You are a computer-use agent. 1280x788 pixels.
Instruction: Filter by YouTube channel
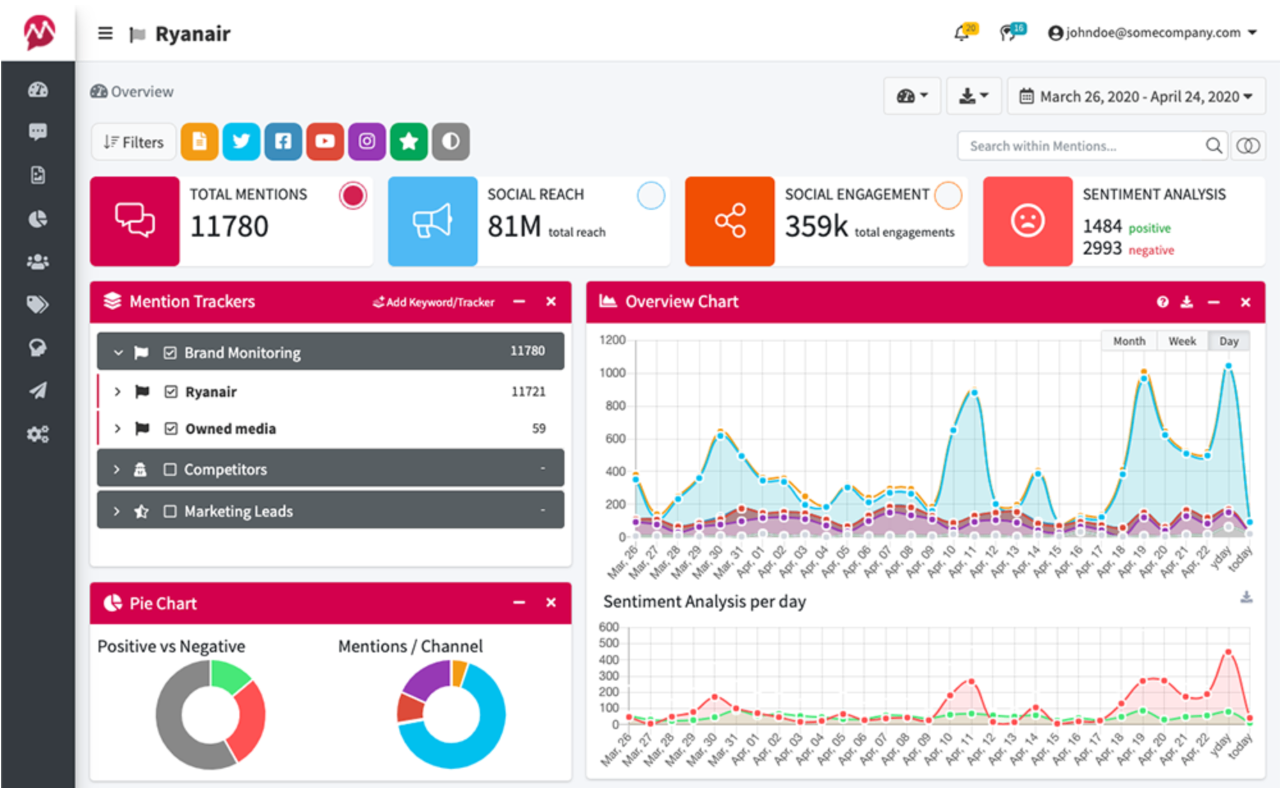(325, 142)
